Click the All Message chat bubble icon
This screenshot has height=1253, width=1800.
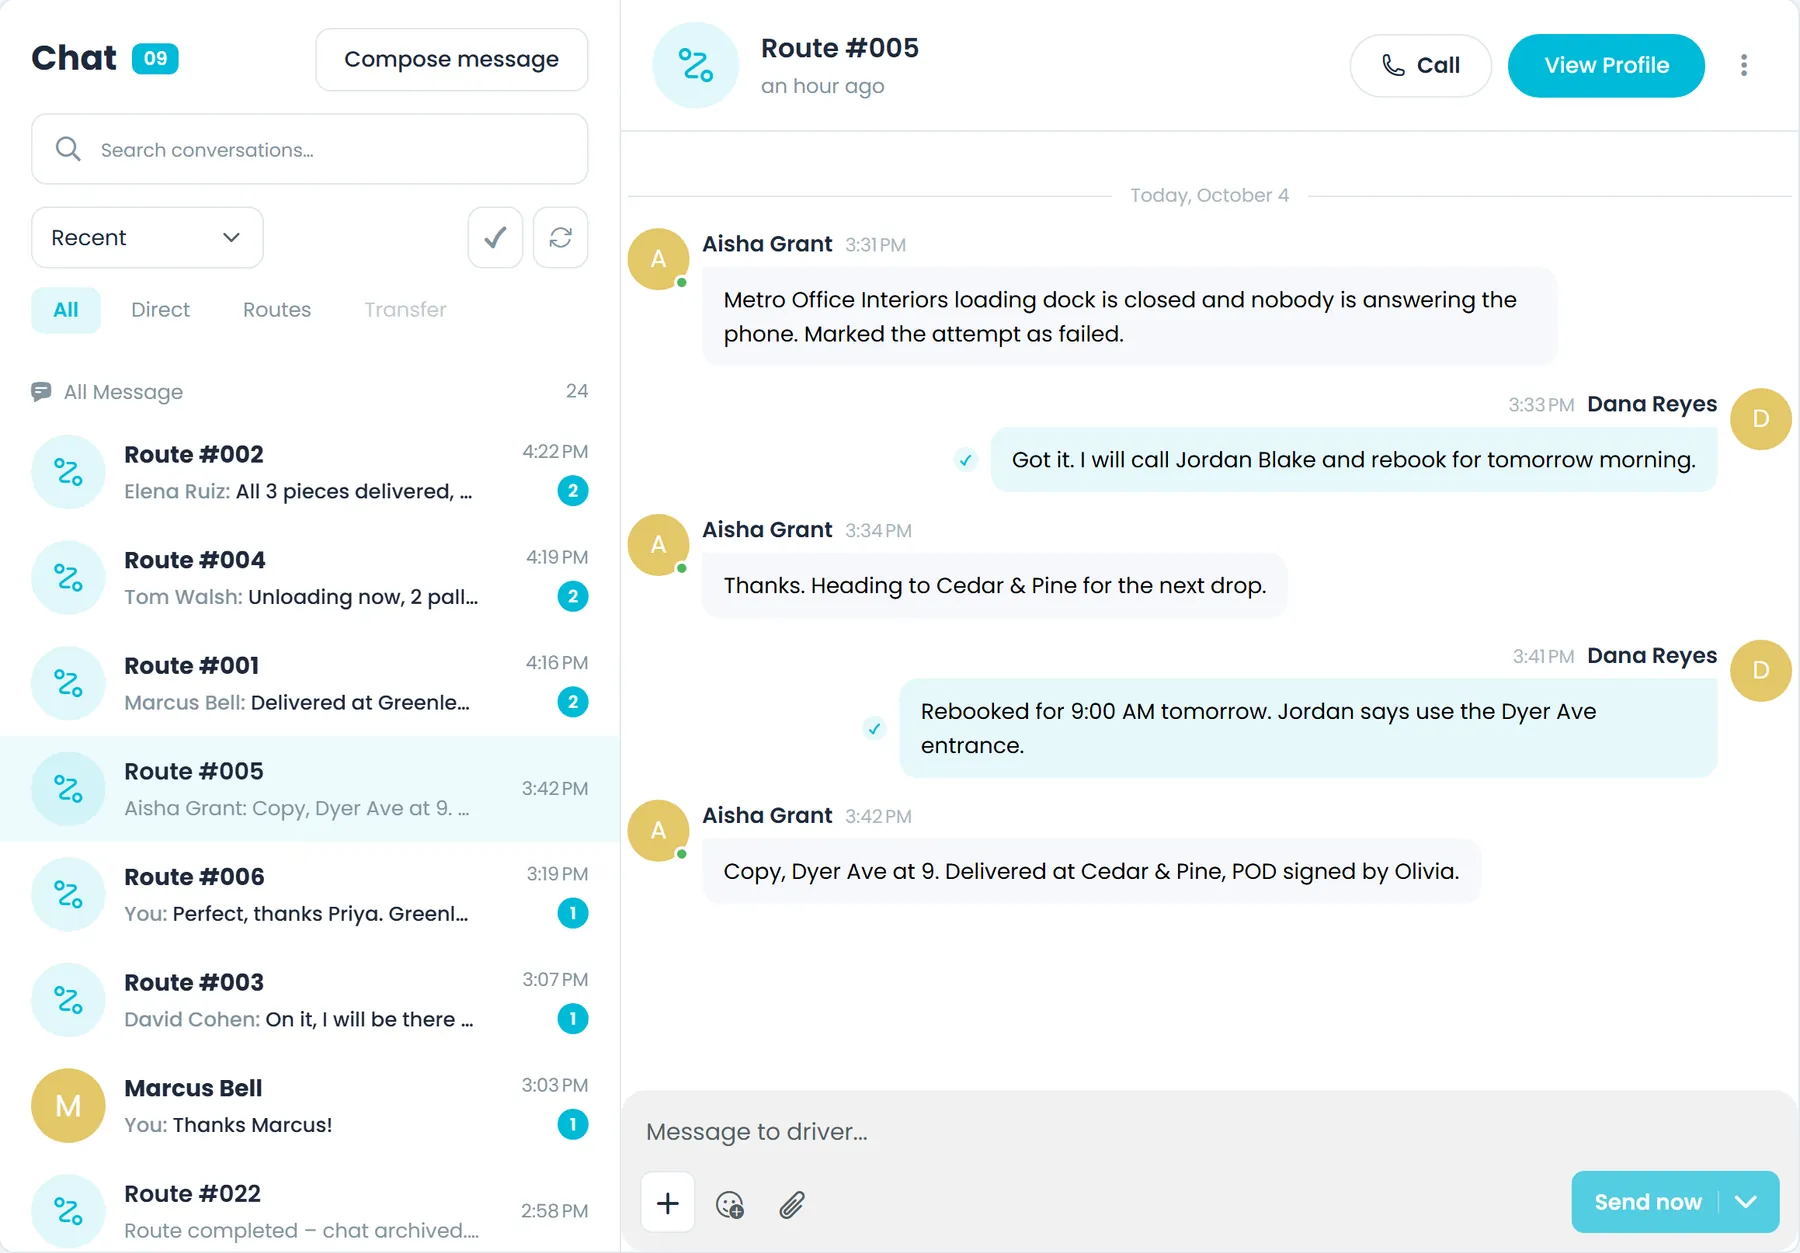[x=41, y=391]
